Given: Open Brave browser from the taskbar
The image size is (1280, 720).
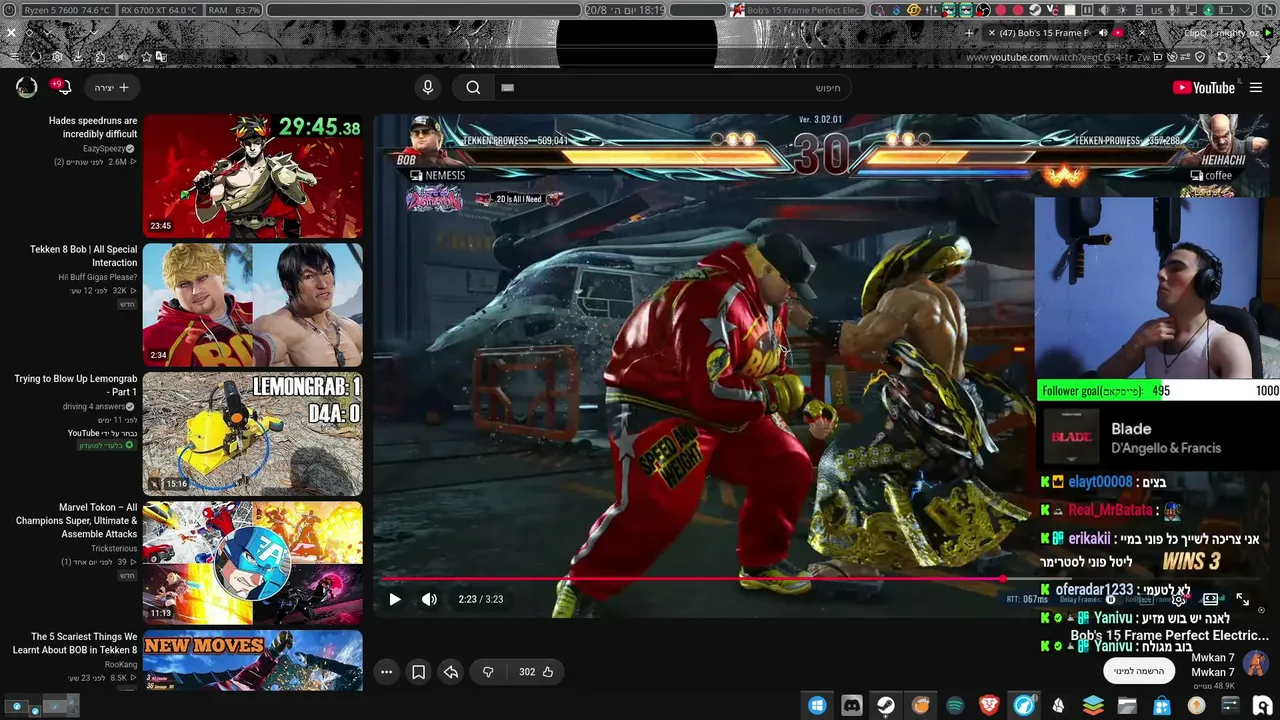Looking at the screenshot, I should click(x=989, y=705).
